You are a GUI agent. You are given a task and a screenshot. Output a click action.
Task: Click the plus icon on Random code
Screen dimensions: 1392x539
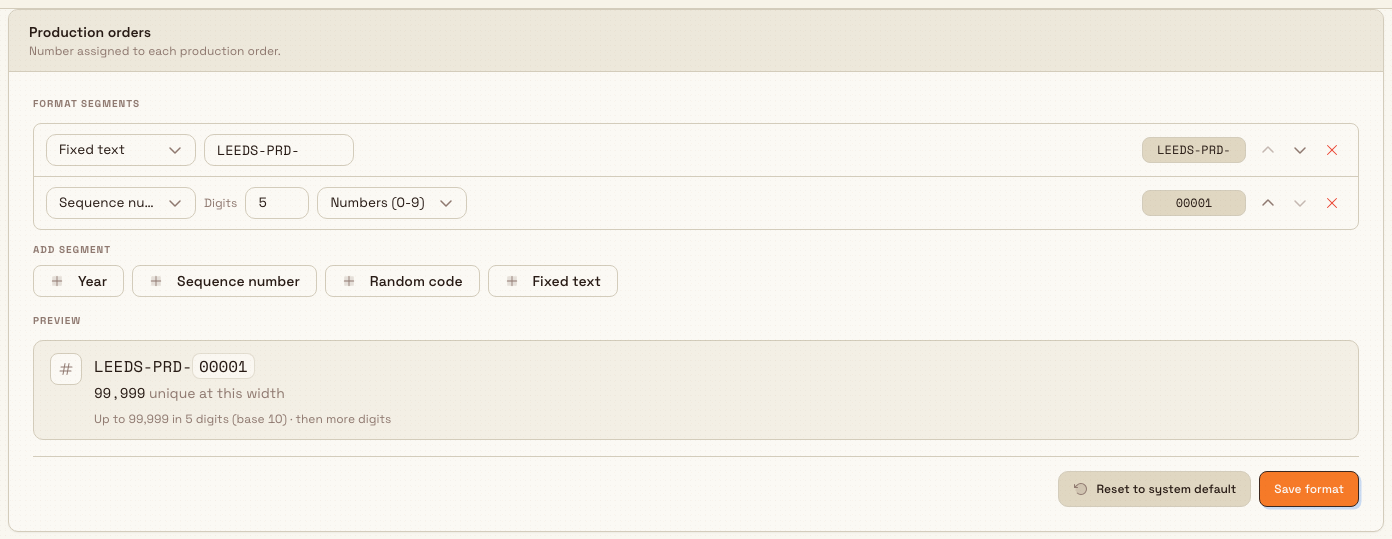(x=349, y=281)
